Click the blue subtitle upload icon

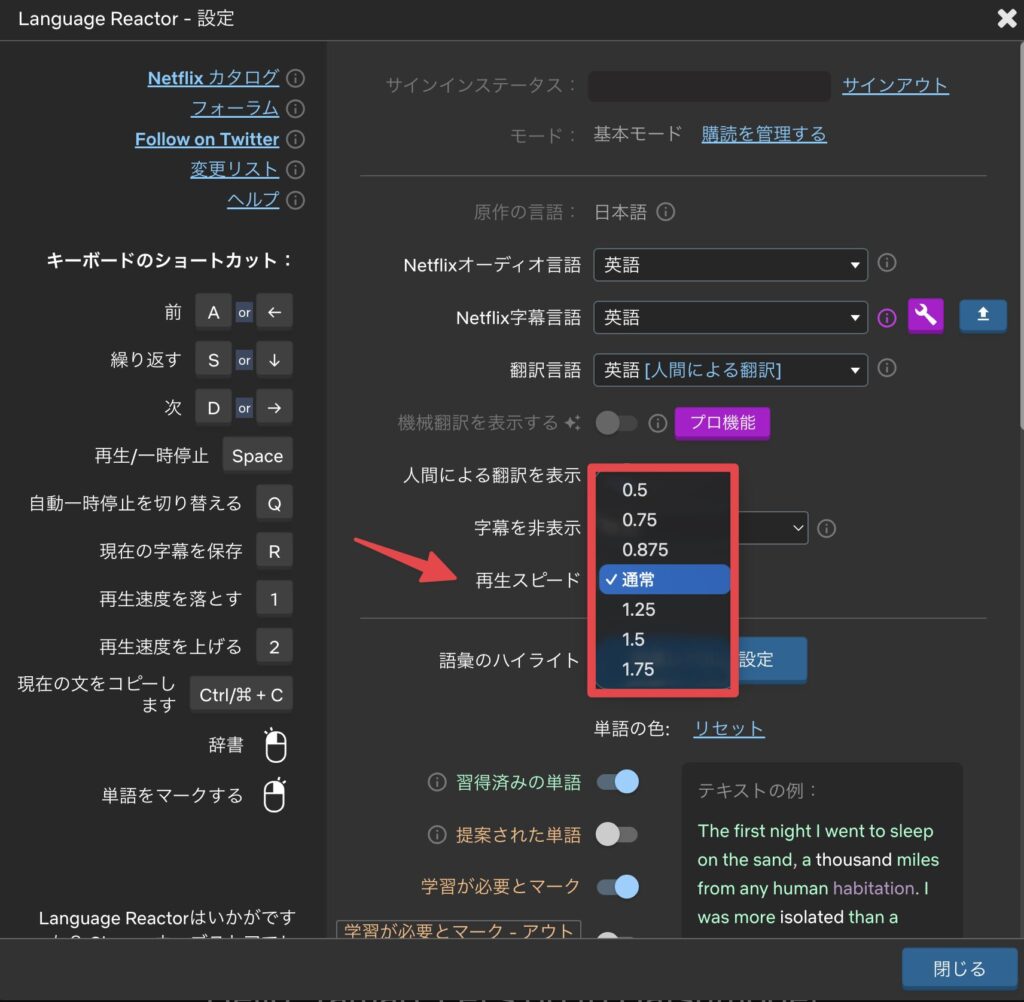pos(983,316)
